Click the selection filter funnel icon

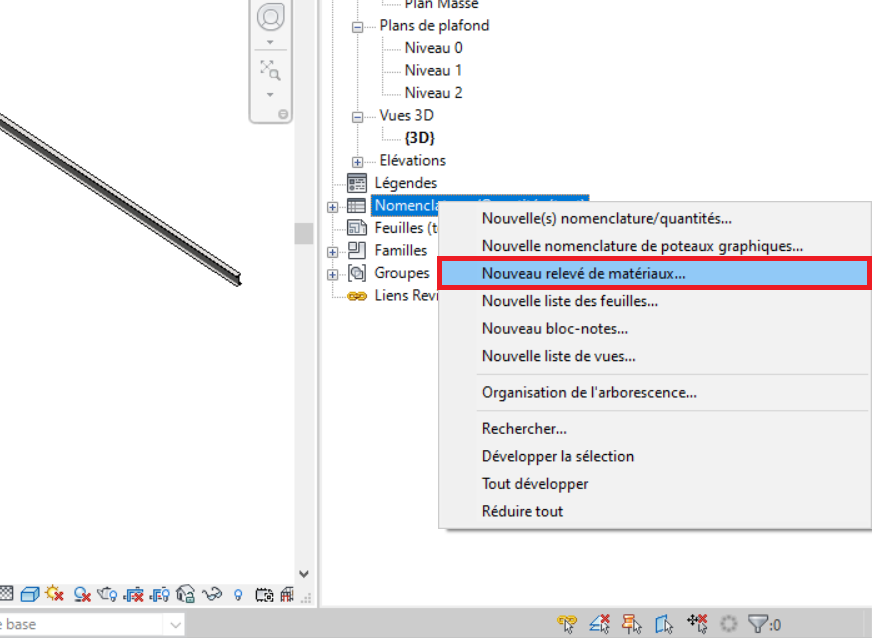pyautogui.click(x=760, y=624)
